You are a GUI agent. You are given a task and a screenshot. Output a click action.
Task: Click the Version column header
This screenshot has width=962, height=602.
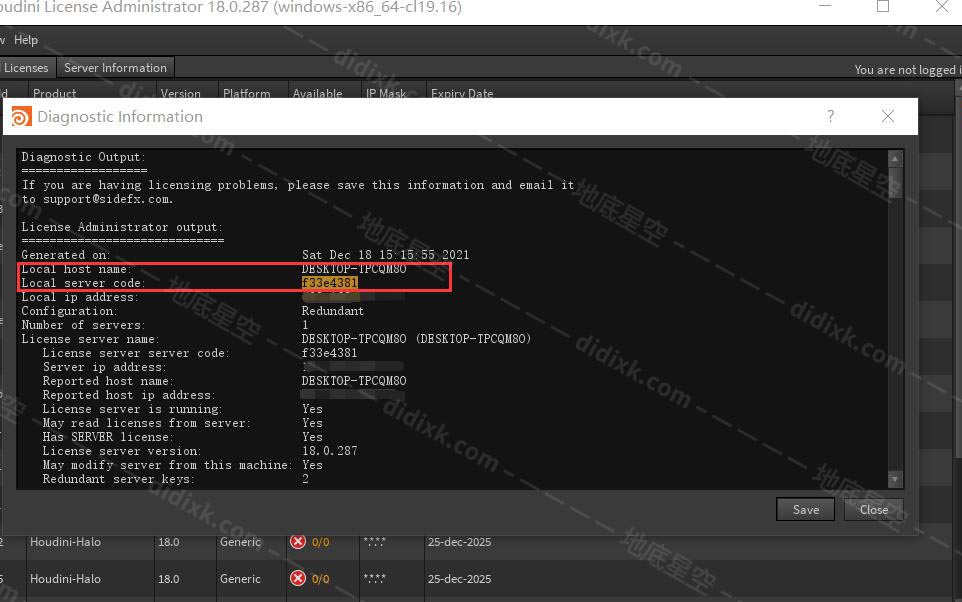tap(180, 93)
